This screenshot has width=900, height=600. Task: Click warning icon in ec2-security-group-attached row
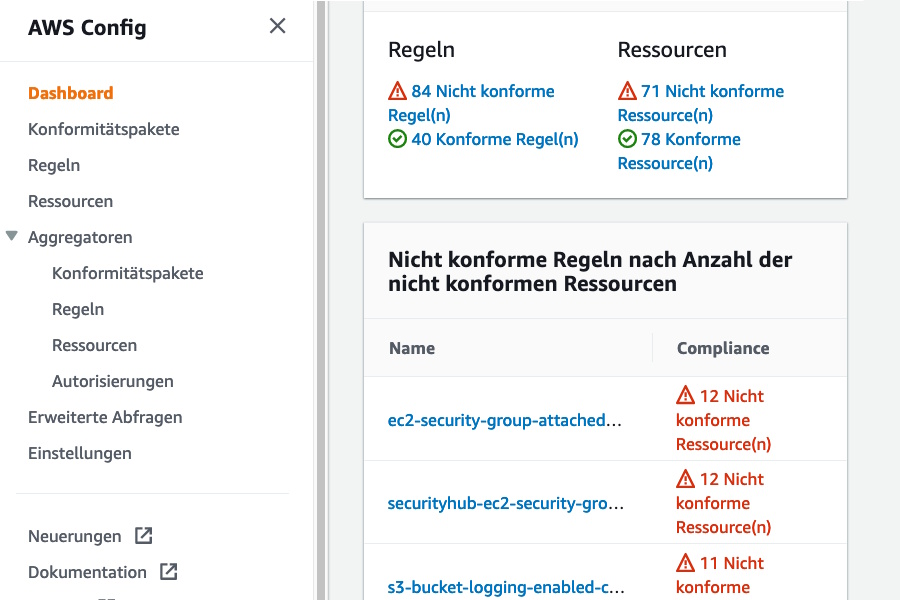coord(685,395)
